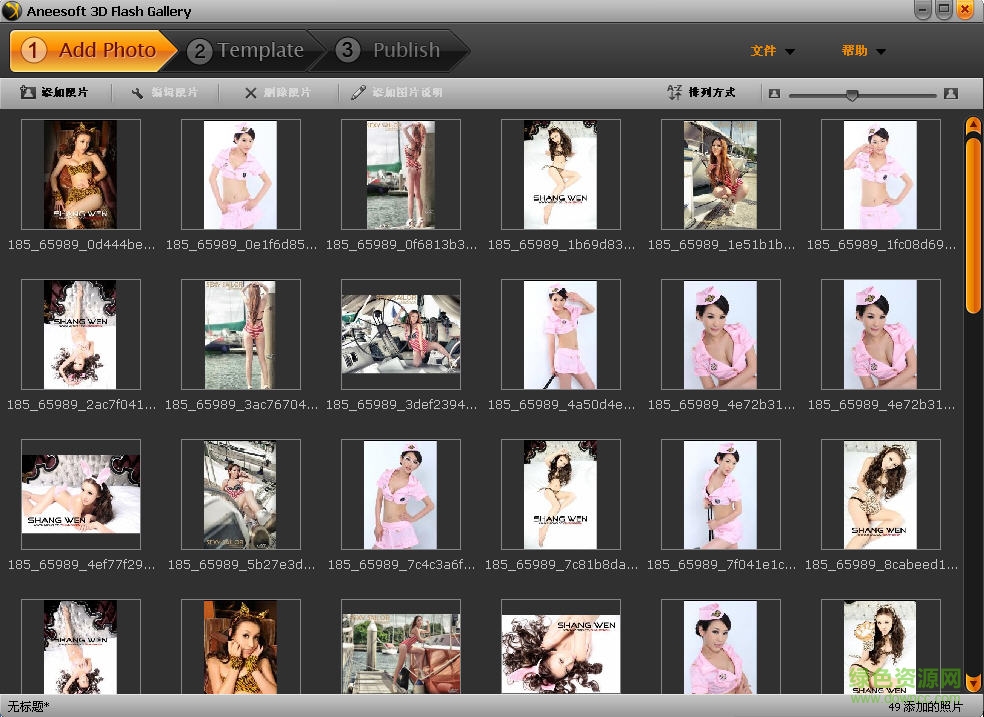Adjust the thumbnail size slider
The width and height of the screenshot is (984, 717).
coord(852,94)
